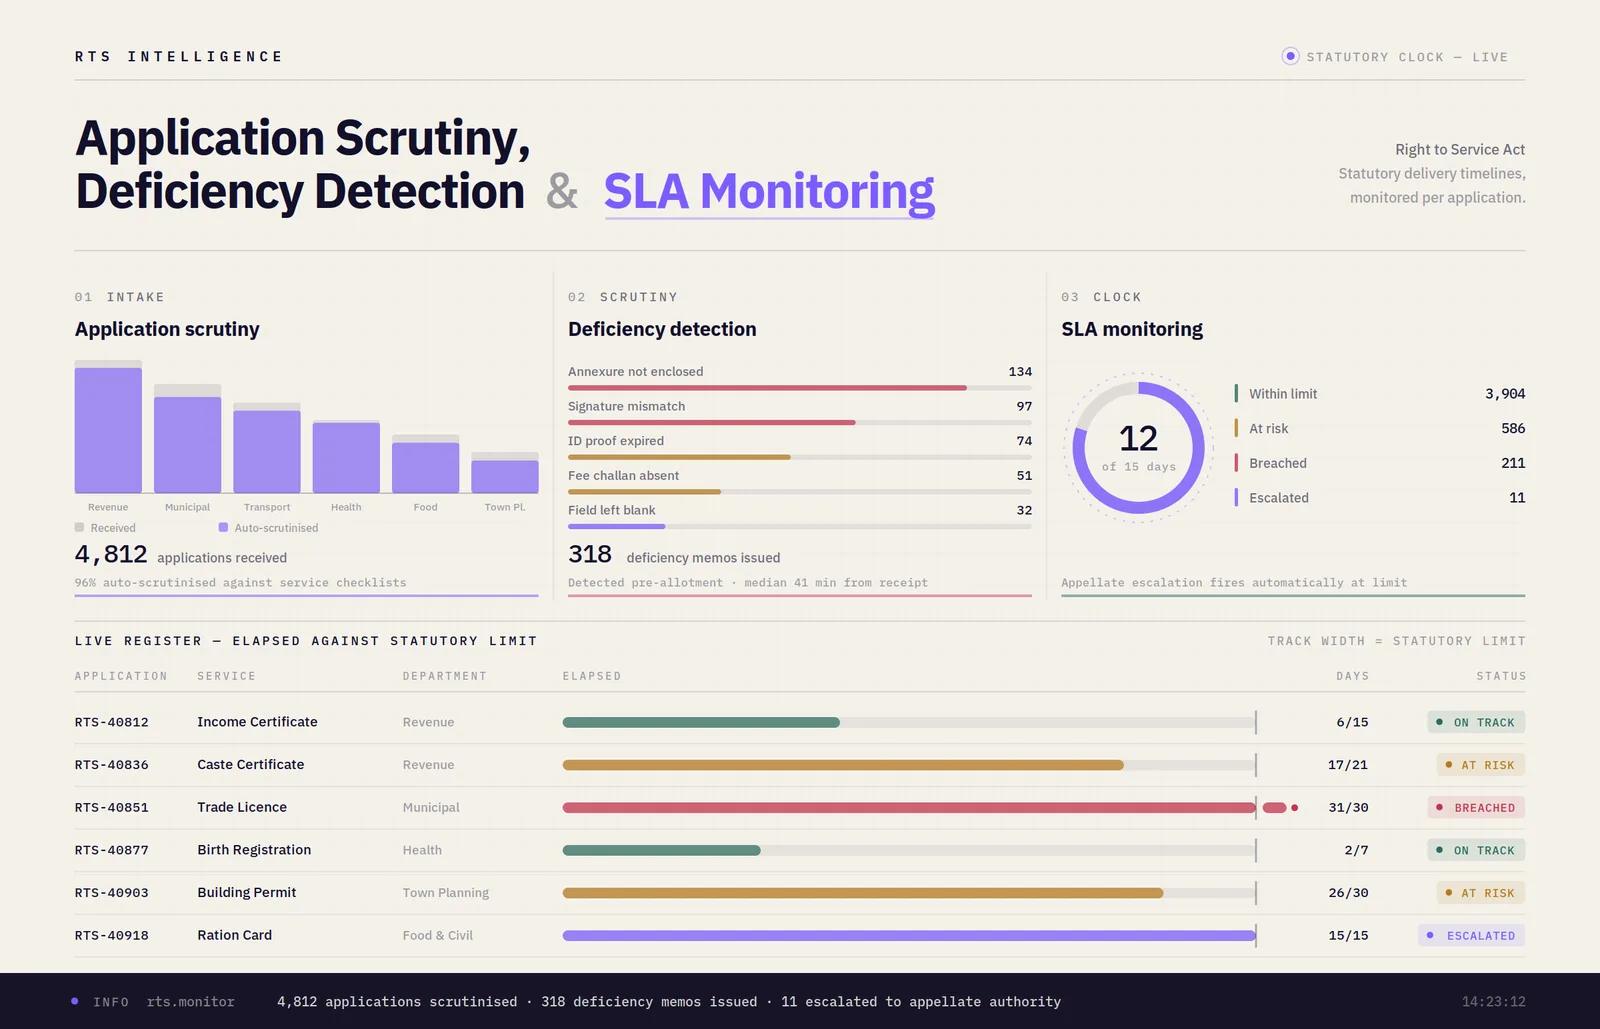Viewport: 1600px width, 1029px height.
Task: Click ON TRACK badge for Income Certificate
Action: click(1476, 722)
